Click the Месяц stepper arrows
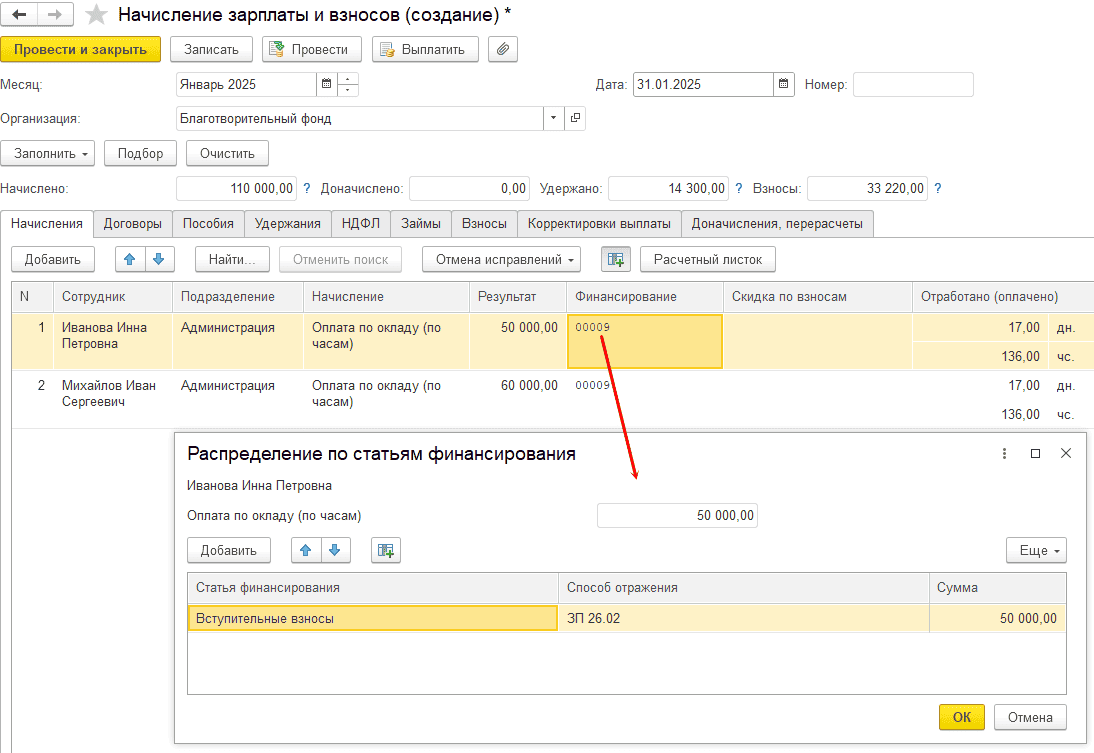 [347, 84]
